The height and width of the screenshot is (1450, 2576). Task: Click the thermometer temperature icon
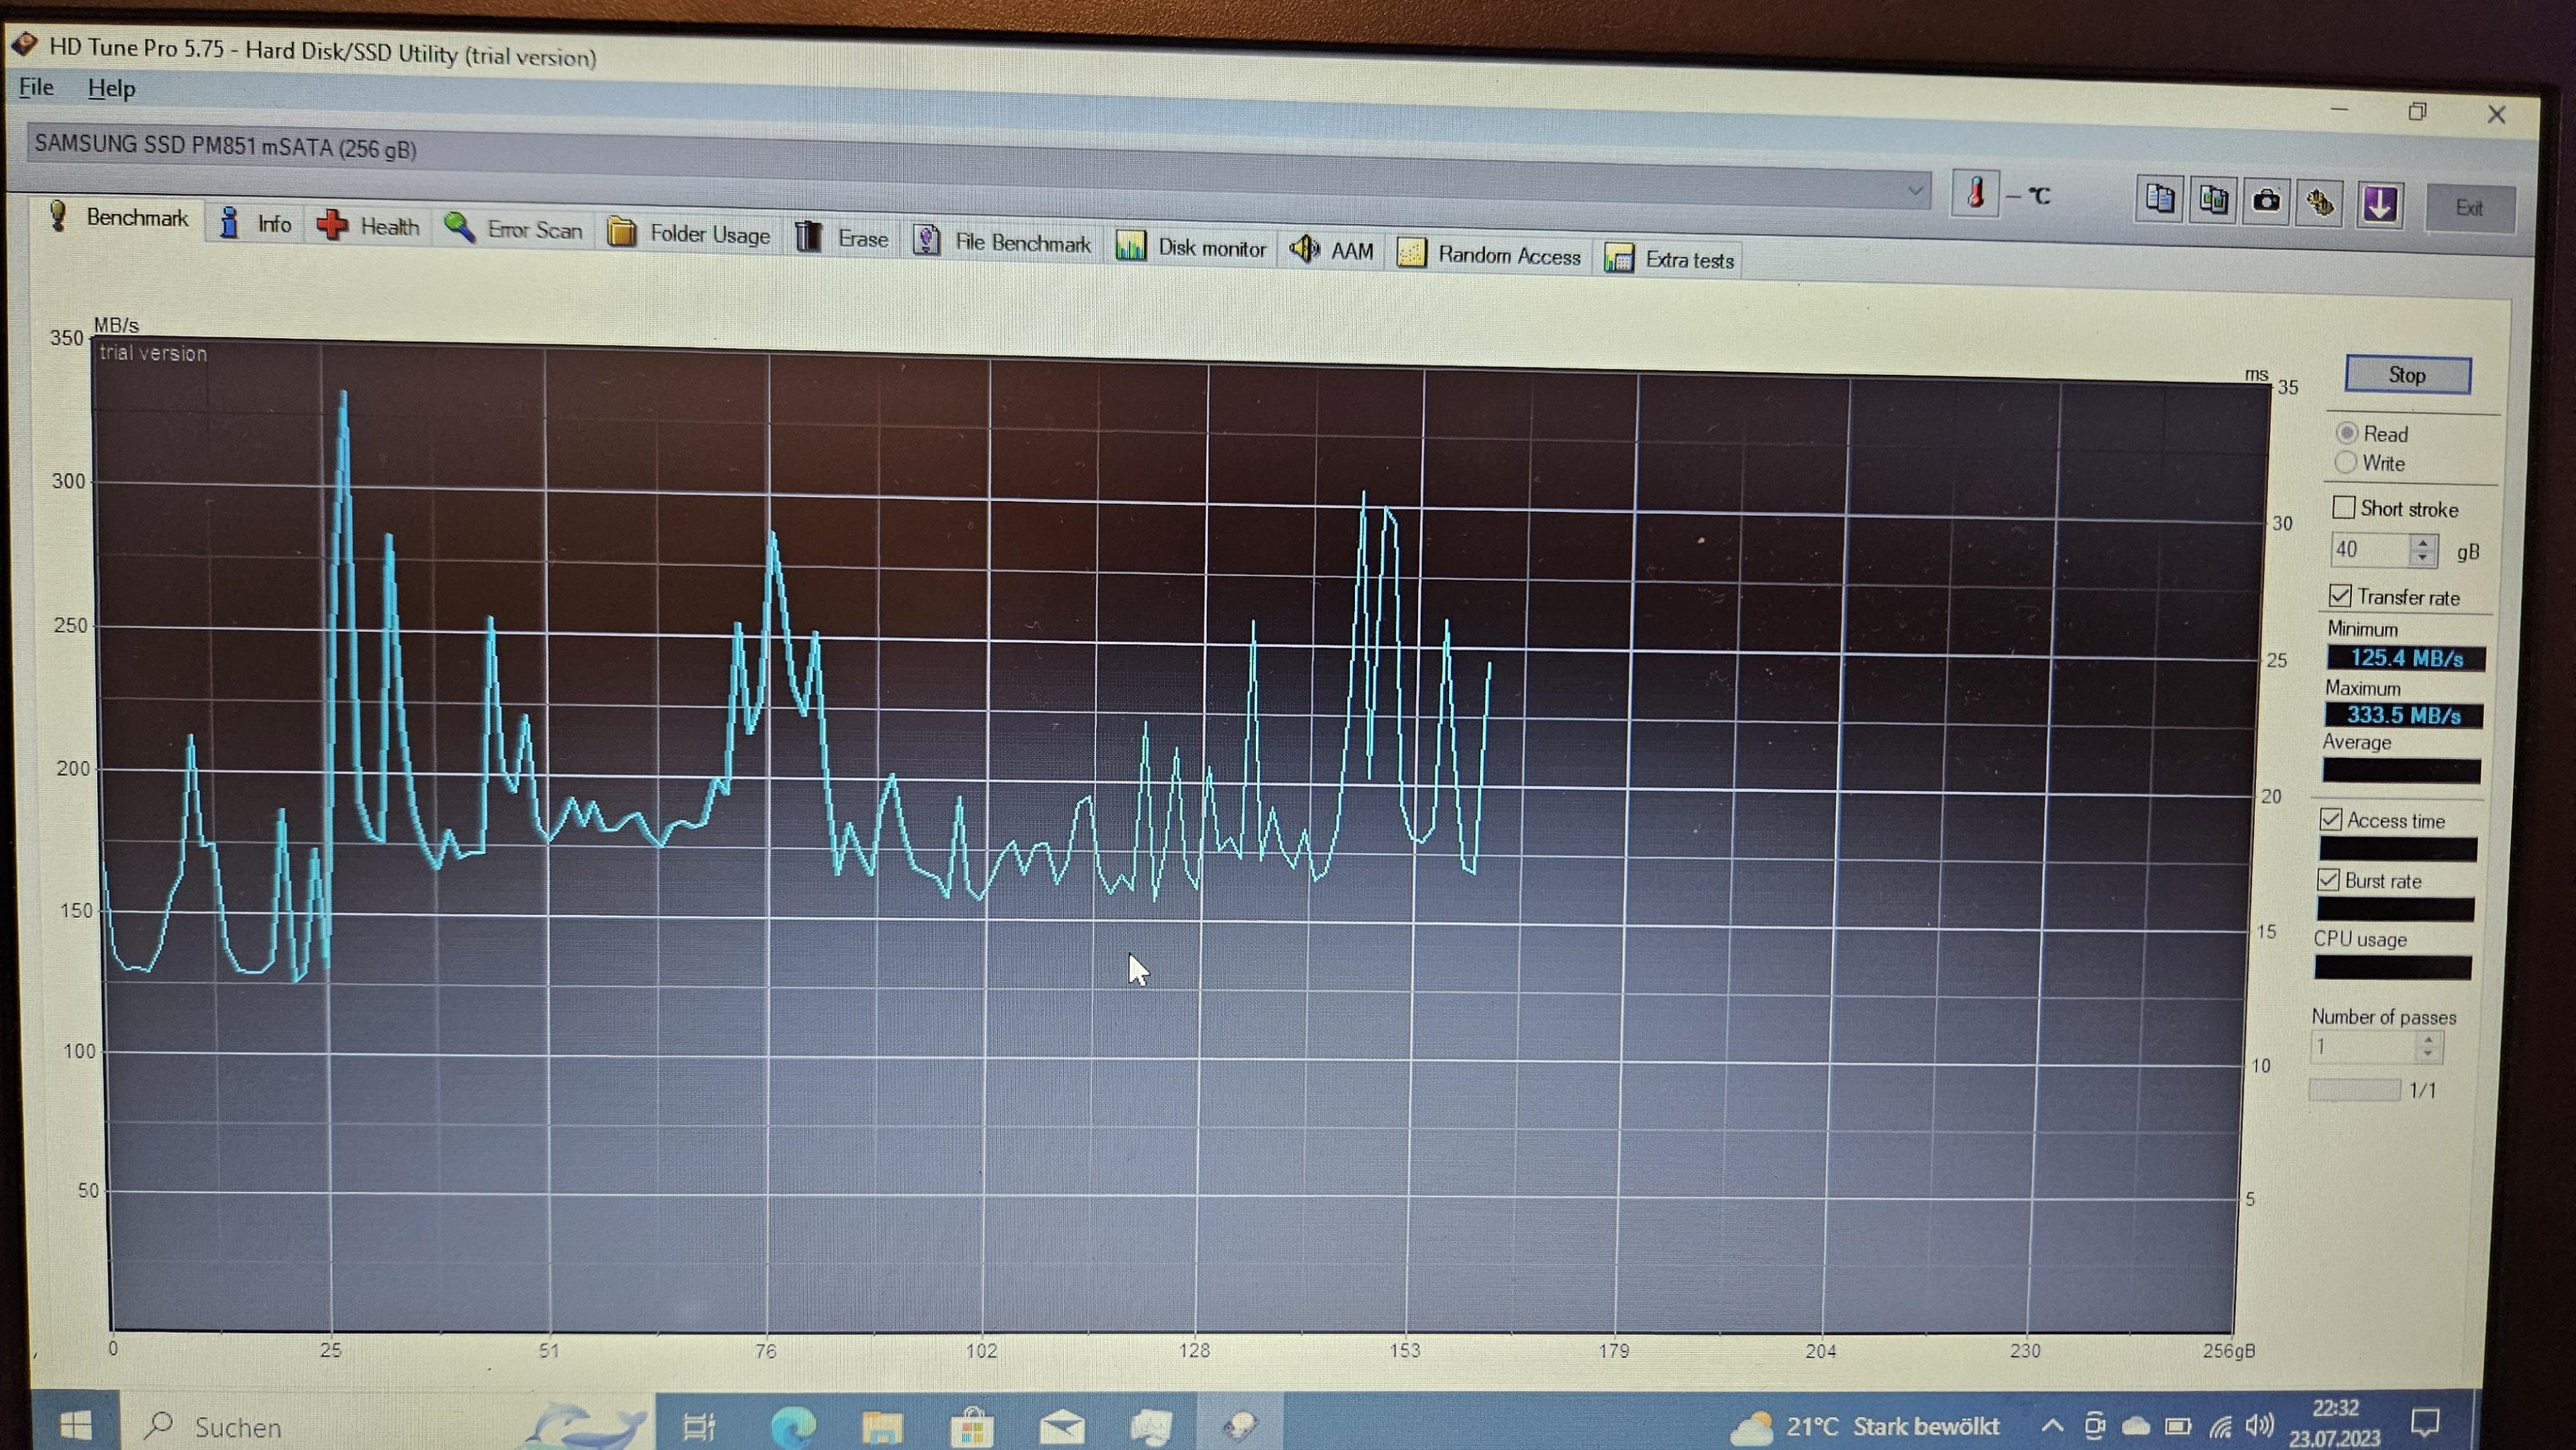point(1975,193)
